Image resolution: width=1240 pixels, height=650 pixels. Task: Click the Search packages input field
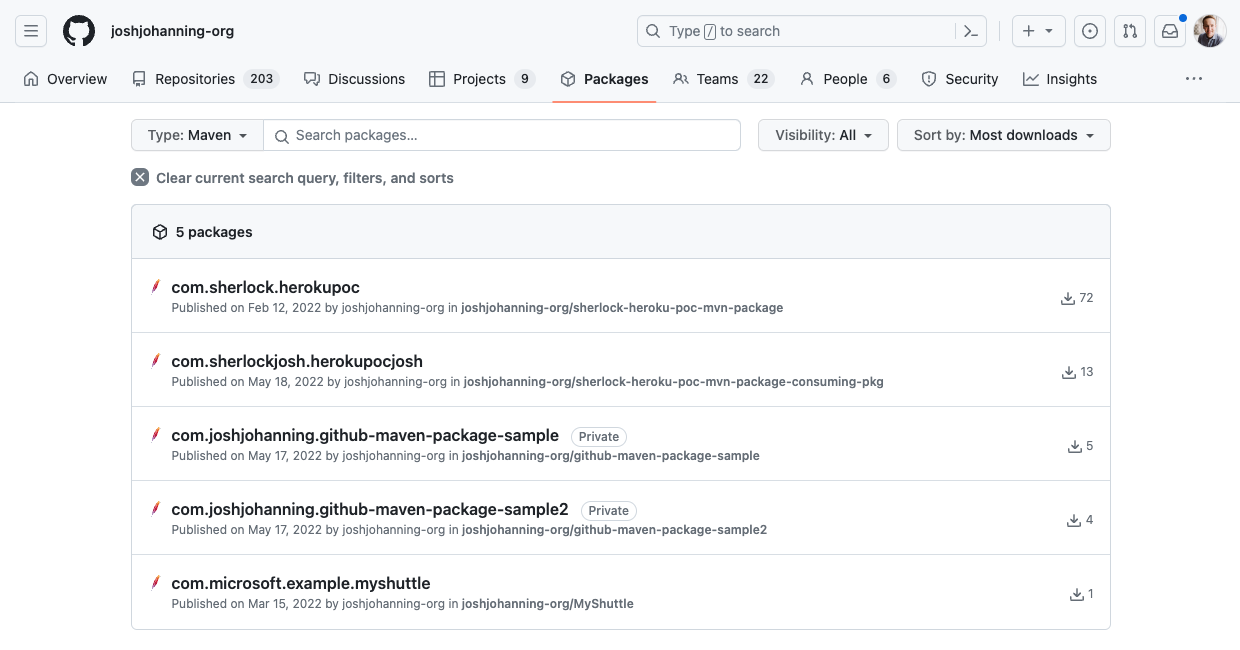(502, 134)
